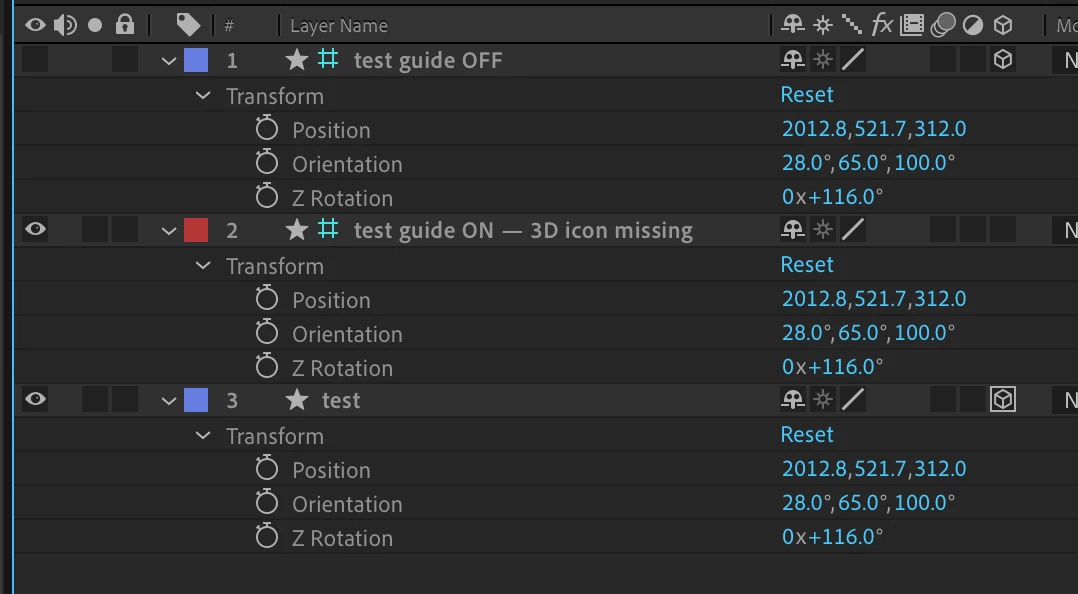Click the label tag column header icon
1078x594 pixels.
pyautogui.click(x=187, y=25)
